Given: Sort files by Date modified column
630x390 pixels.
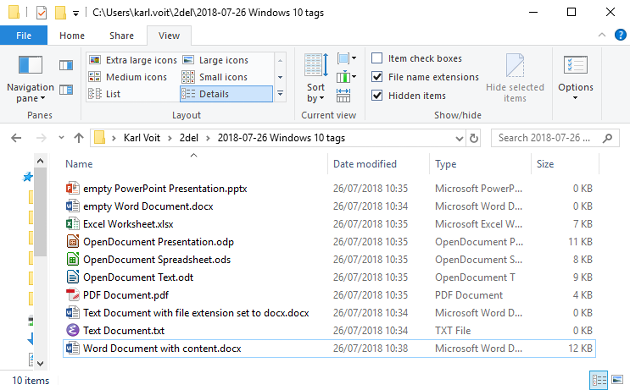Looking at the screenshot, I should click(x=364, y=164).
